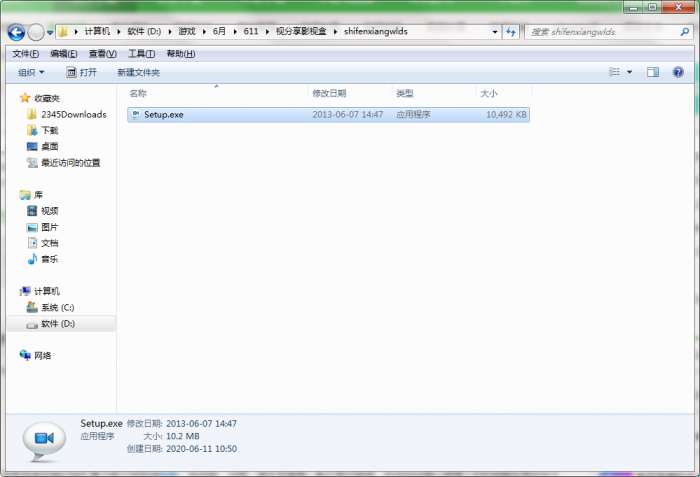Select shifenxiangwlds in the address breadcrumb

376,31
